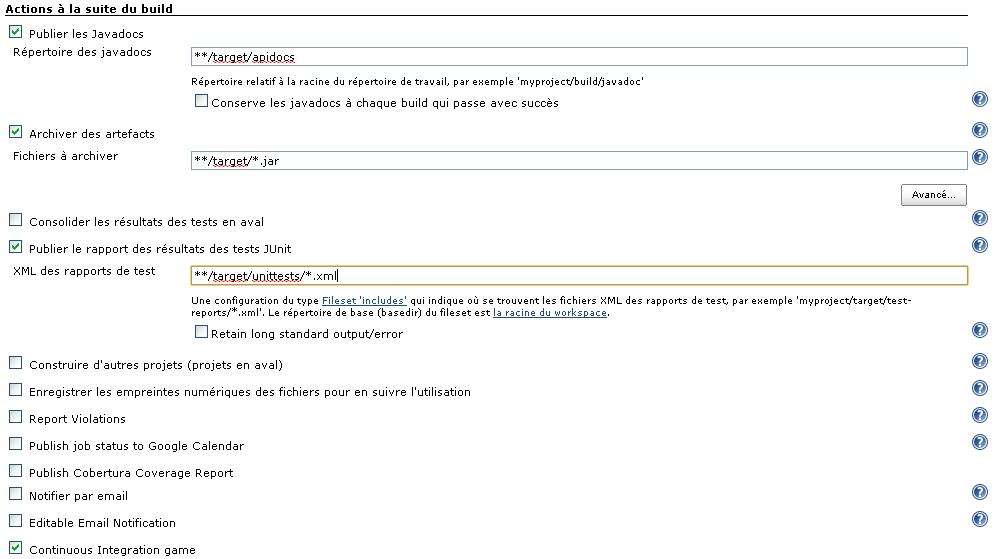Follow the la racine du workspace link

(x=550, y=313)
